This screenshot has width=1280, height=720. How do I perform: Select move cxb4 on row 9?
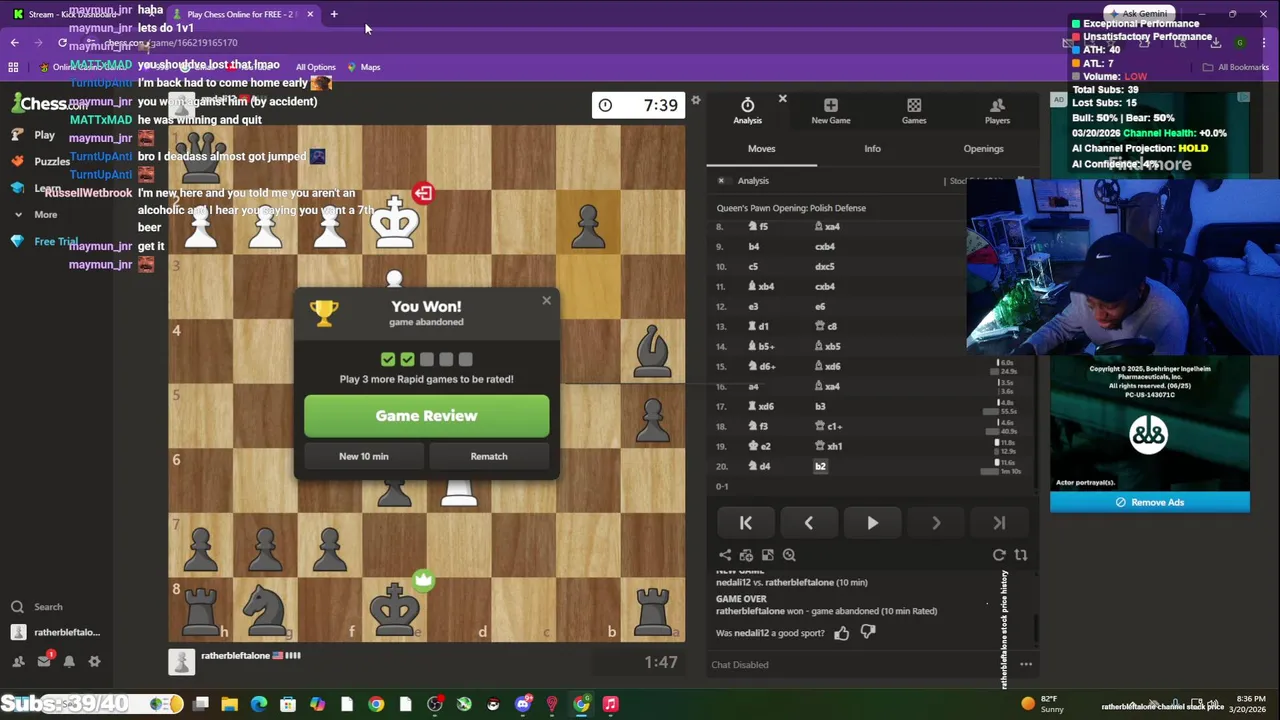coord(825,246)
